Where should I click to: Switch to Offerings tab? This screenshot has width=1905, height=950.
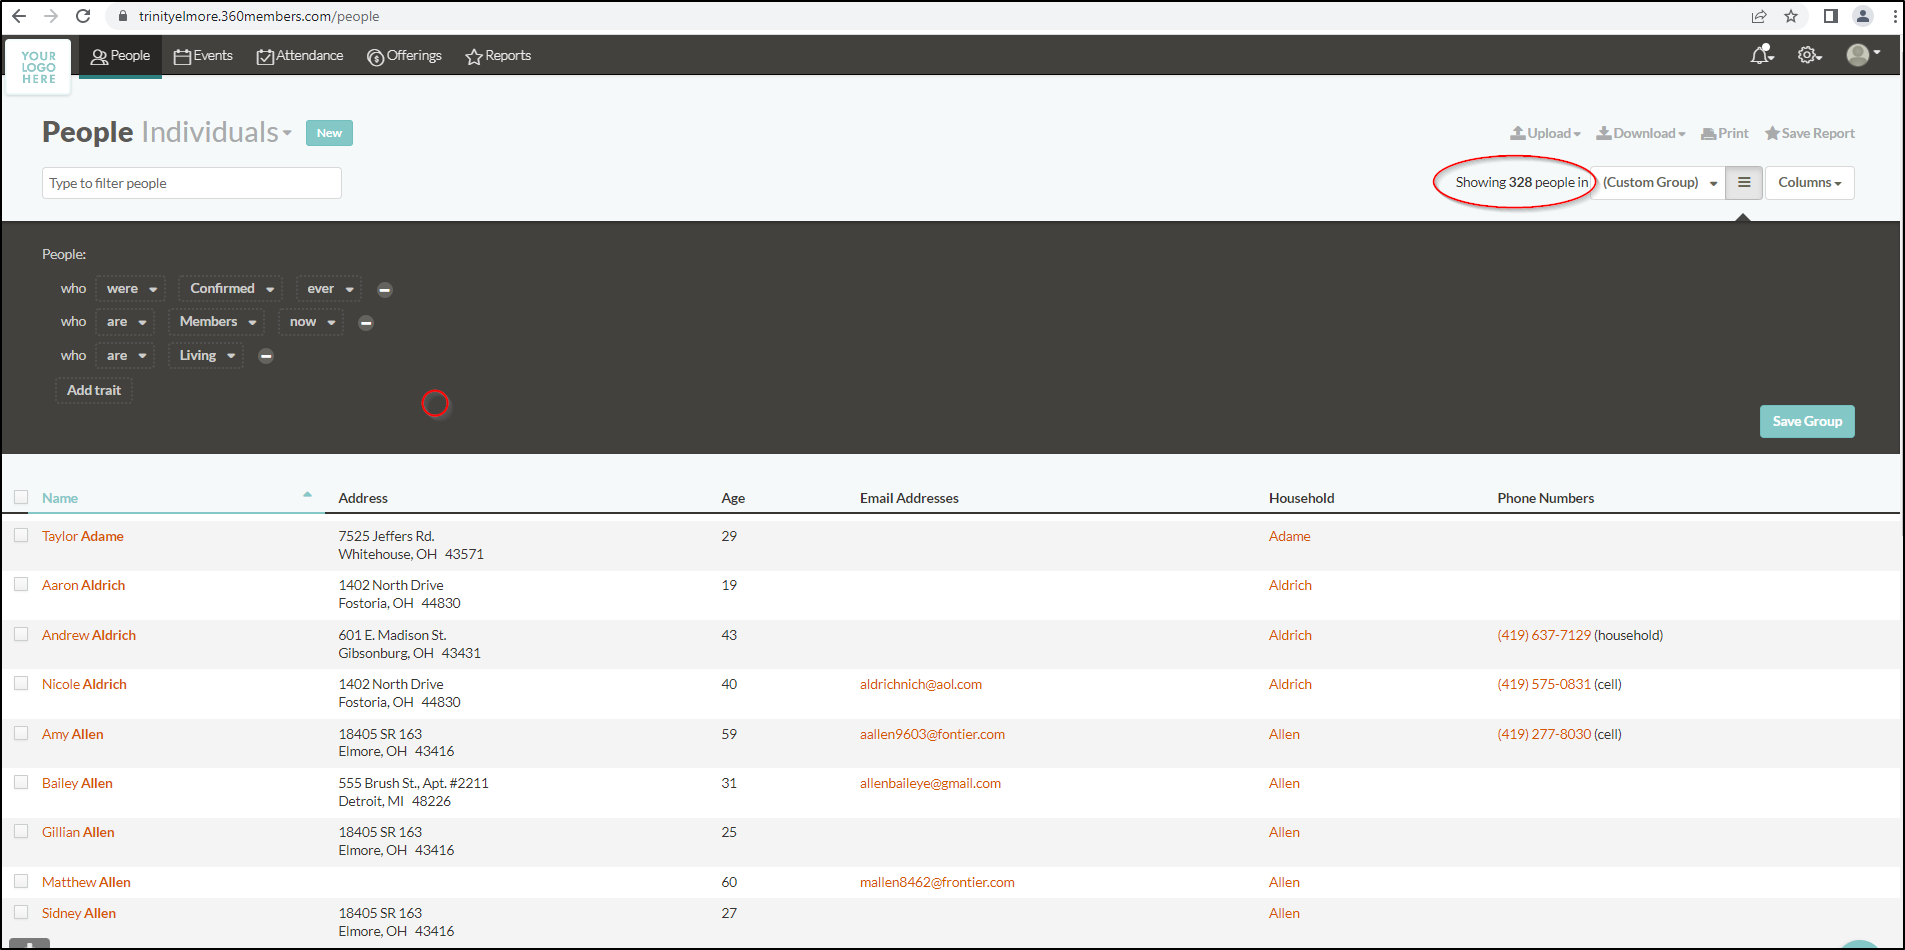(x=404, y=56)
